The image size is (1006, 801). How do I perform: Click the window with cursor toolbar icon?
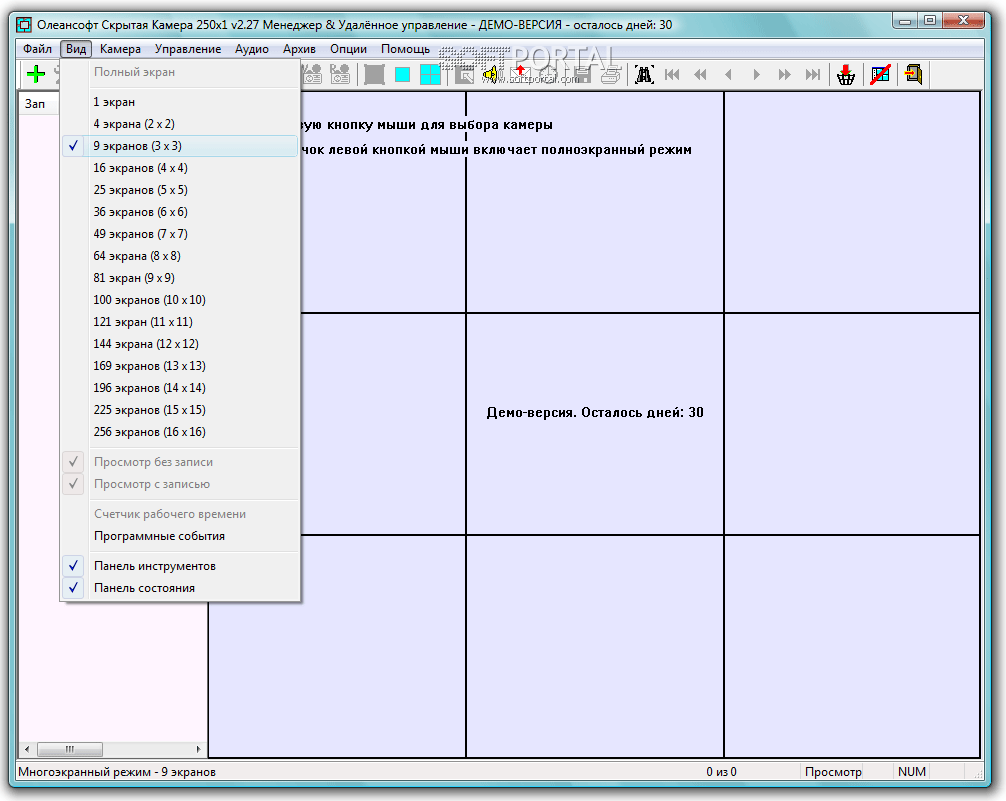click(464, 75)
